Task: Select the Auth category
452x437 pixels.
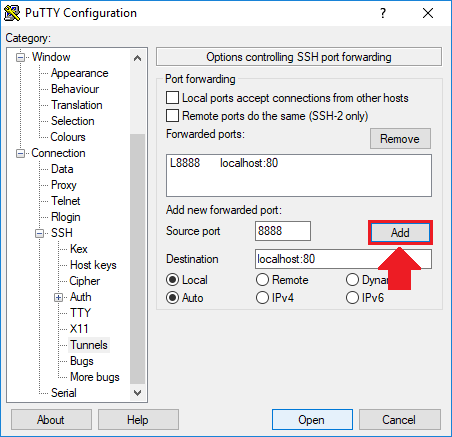Action: [x=81, y=297]
